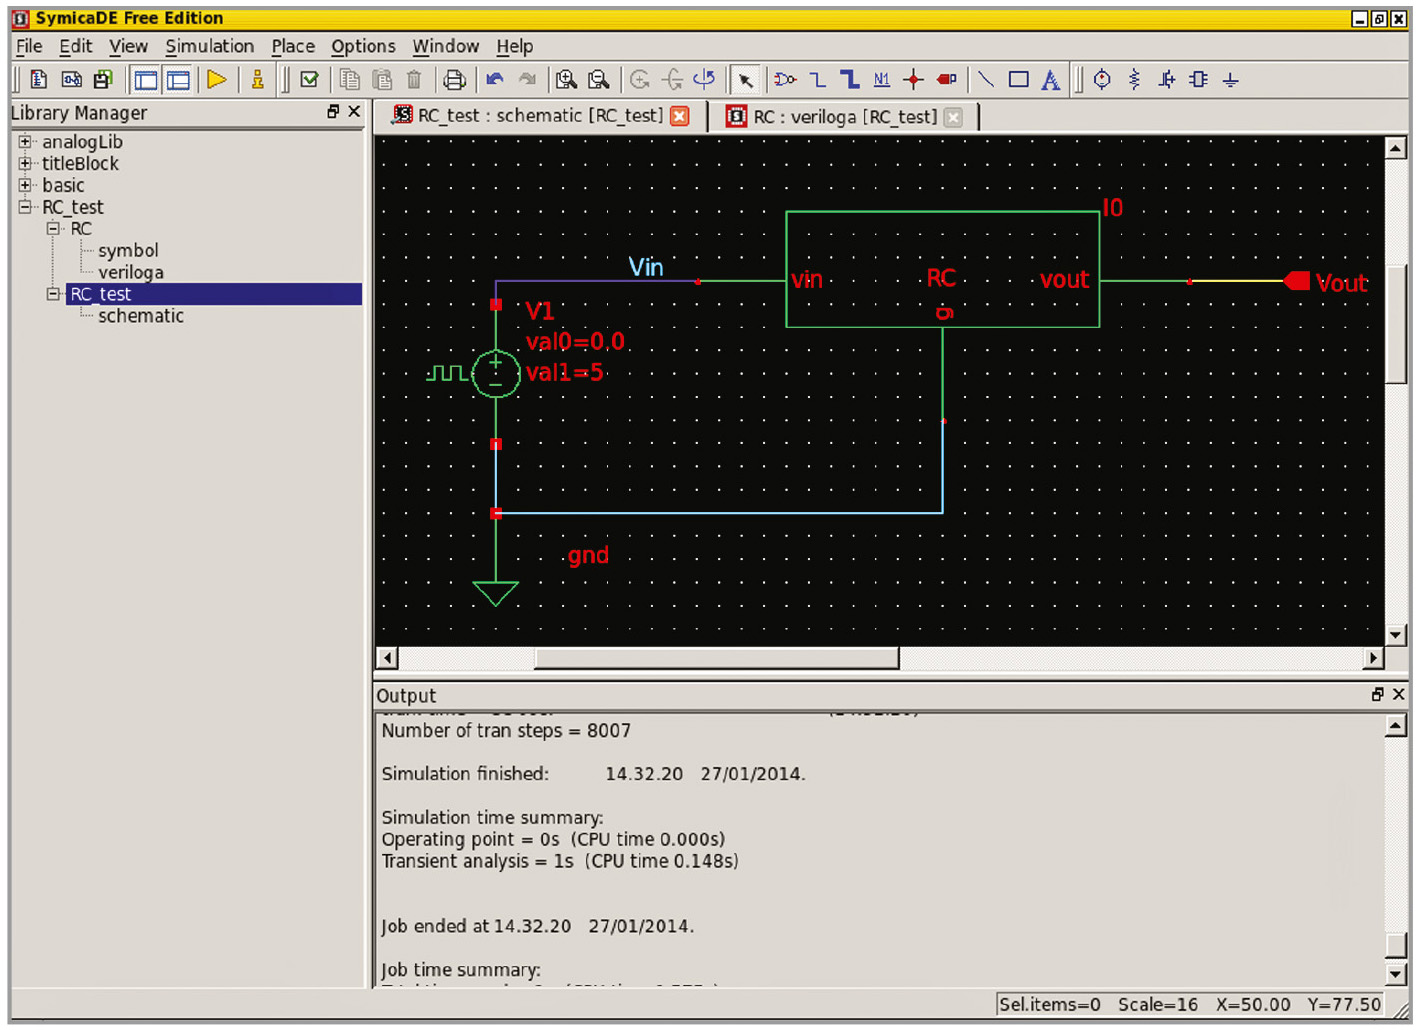Click the second toolbar icon beside new document

pyautogui.click(x=71, y=79)
